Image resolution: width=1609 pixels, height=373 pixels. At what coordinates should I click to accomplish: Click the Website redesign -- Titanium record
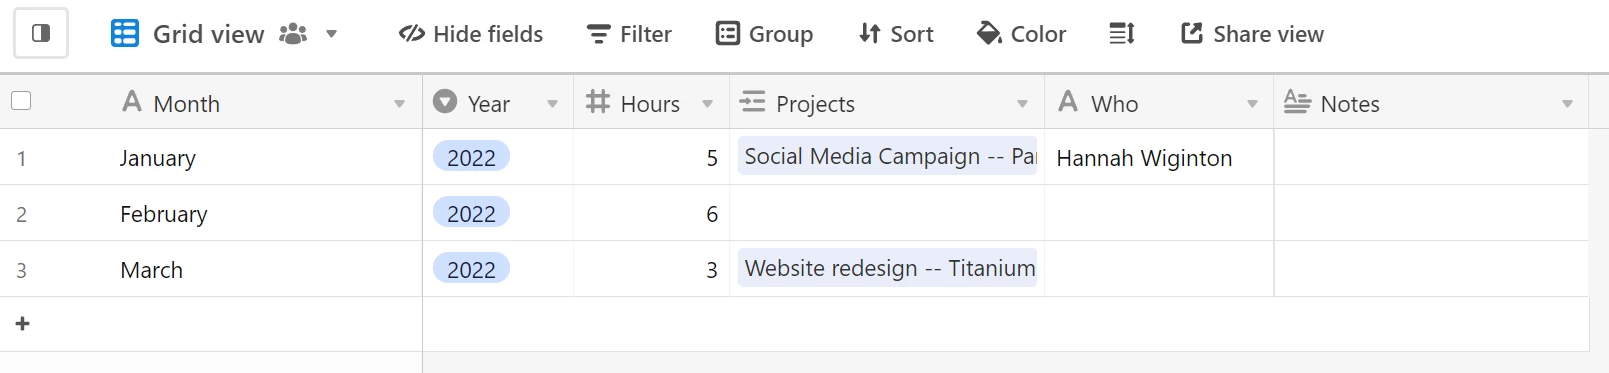pyautogui.click(x=888, y=268)
